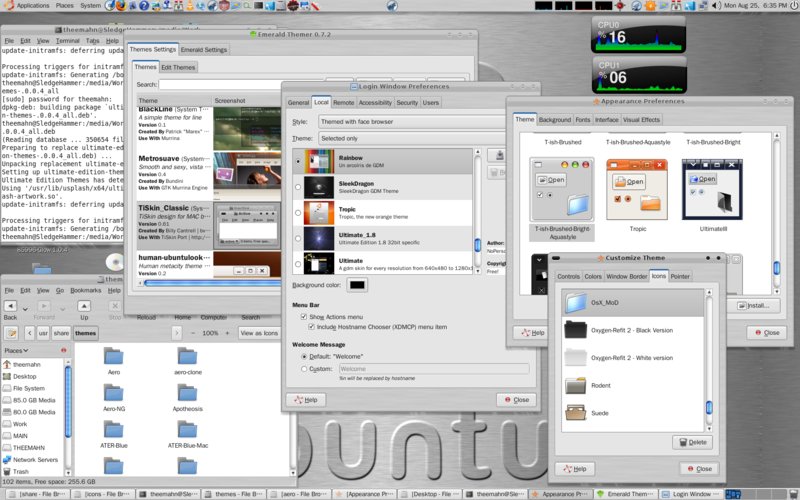The height and width of the screenshot is (500, 800).
Task: Open the Fonts tab in Appearance Preferences
Action: [x=583, y=119]
